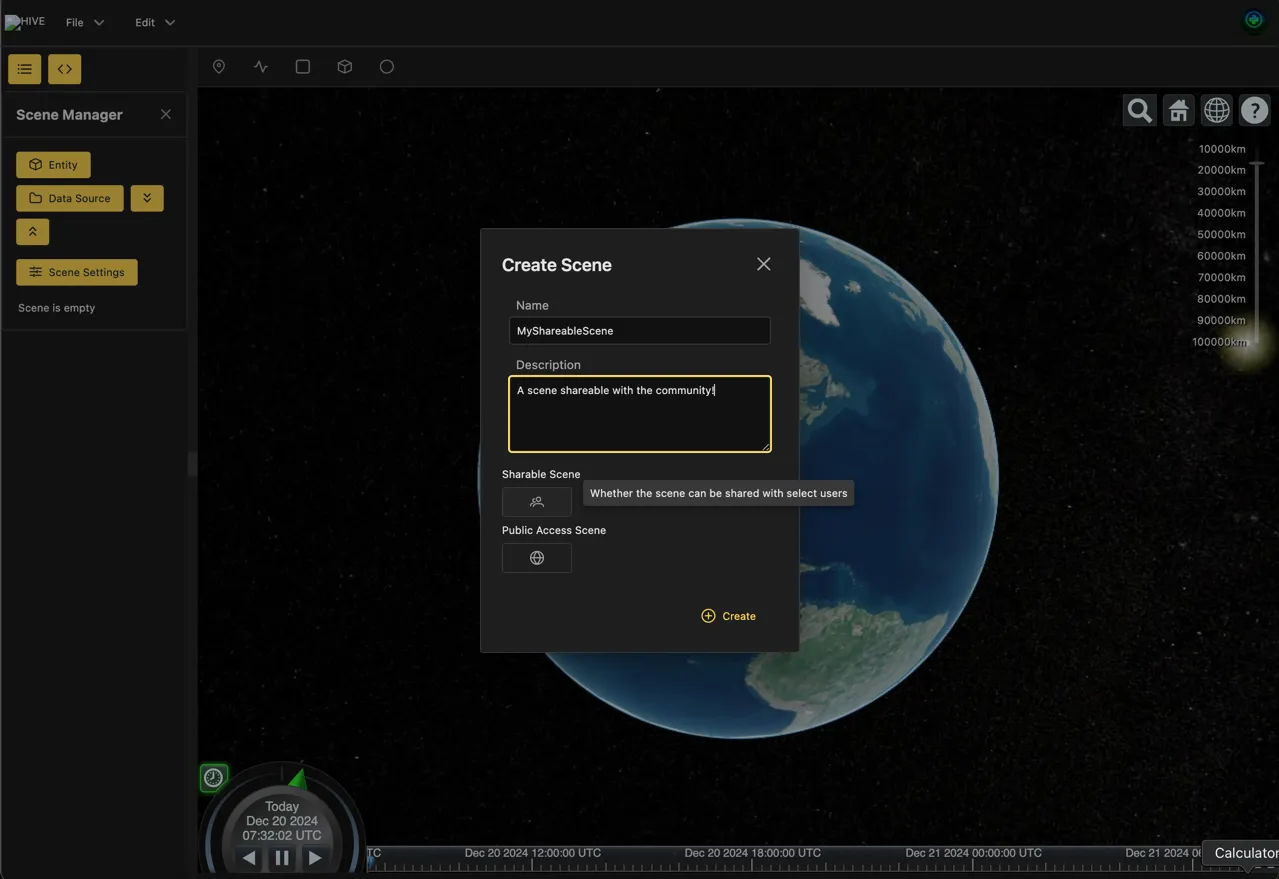Select the rectangle drawing tool
Screen dimensions: 1279x879
coord(302,66)
